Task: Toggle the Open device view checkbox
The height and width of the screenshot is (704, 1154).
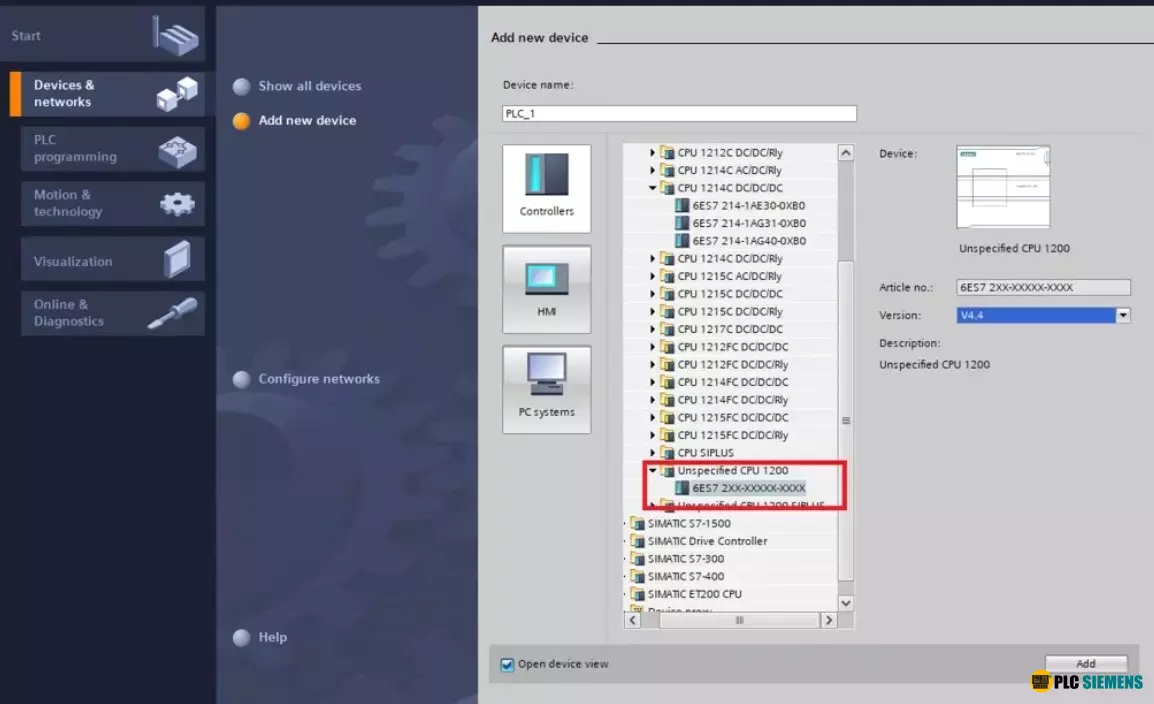Action: (x=507, y=664)
